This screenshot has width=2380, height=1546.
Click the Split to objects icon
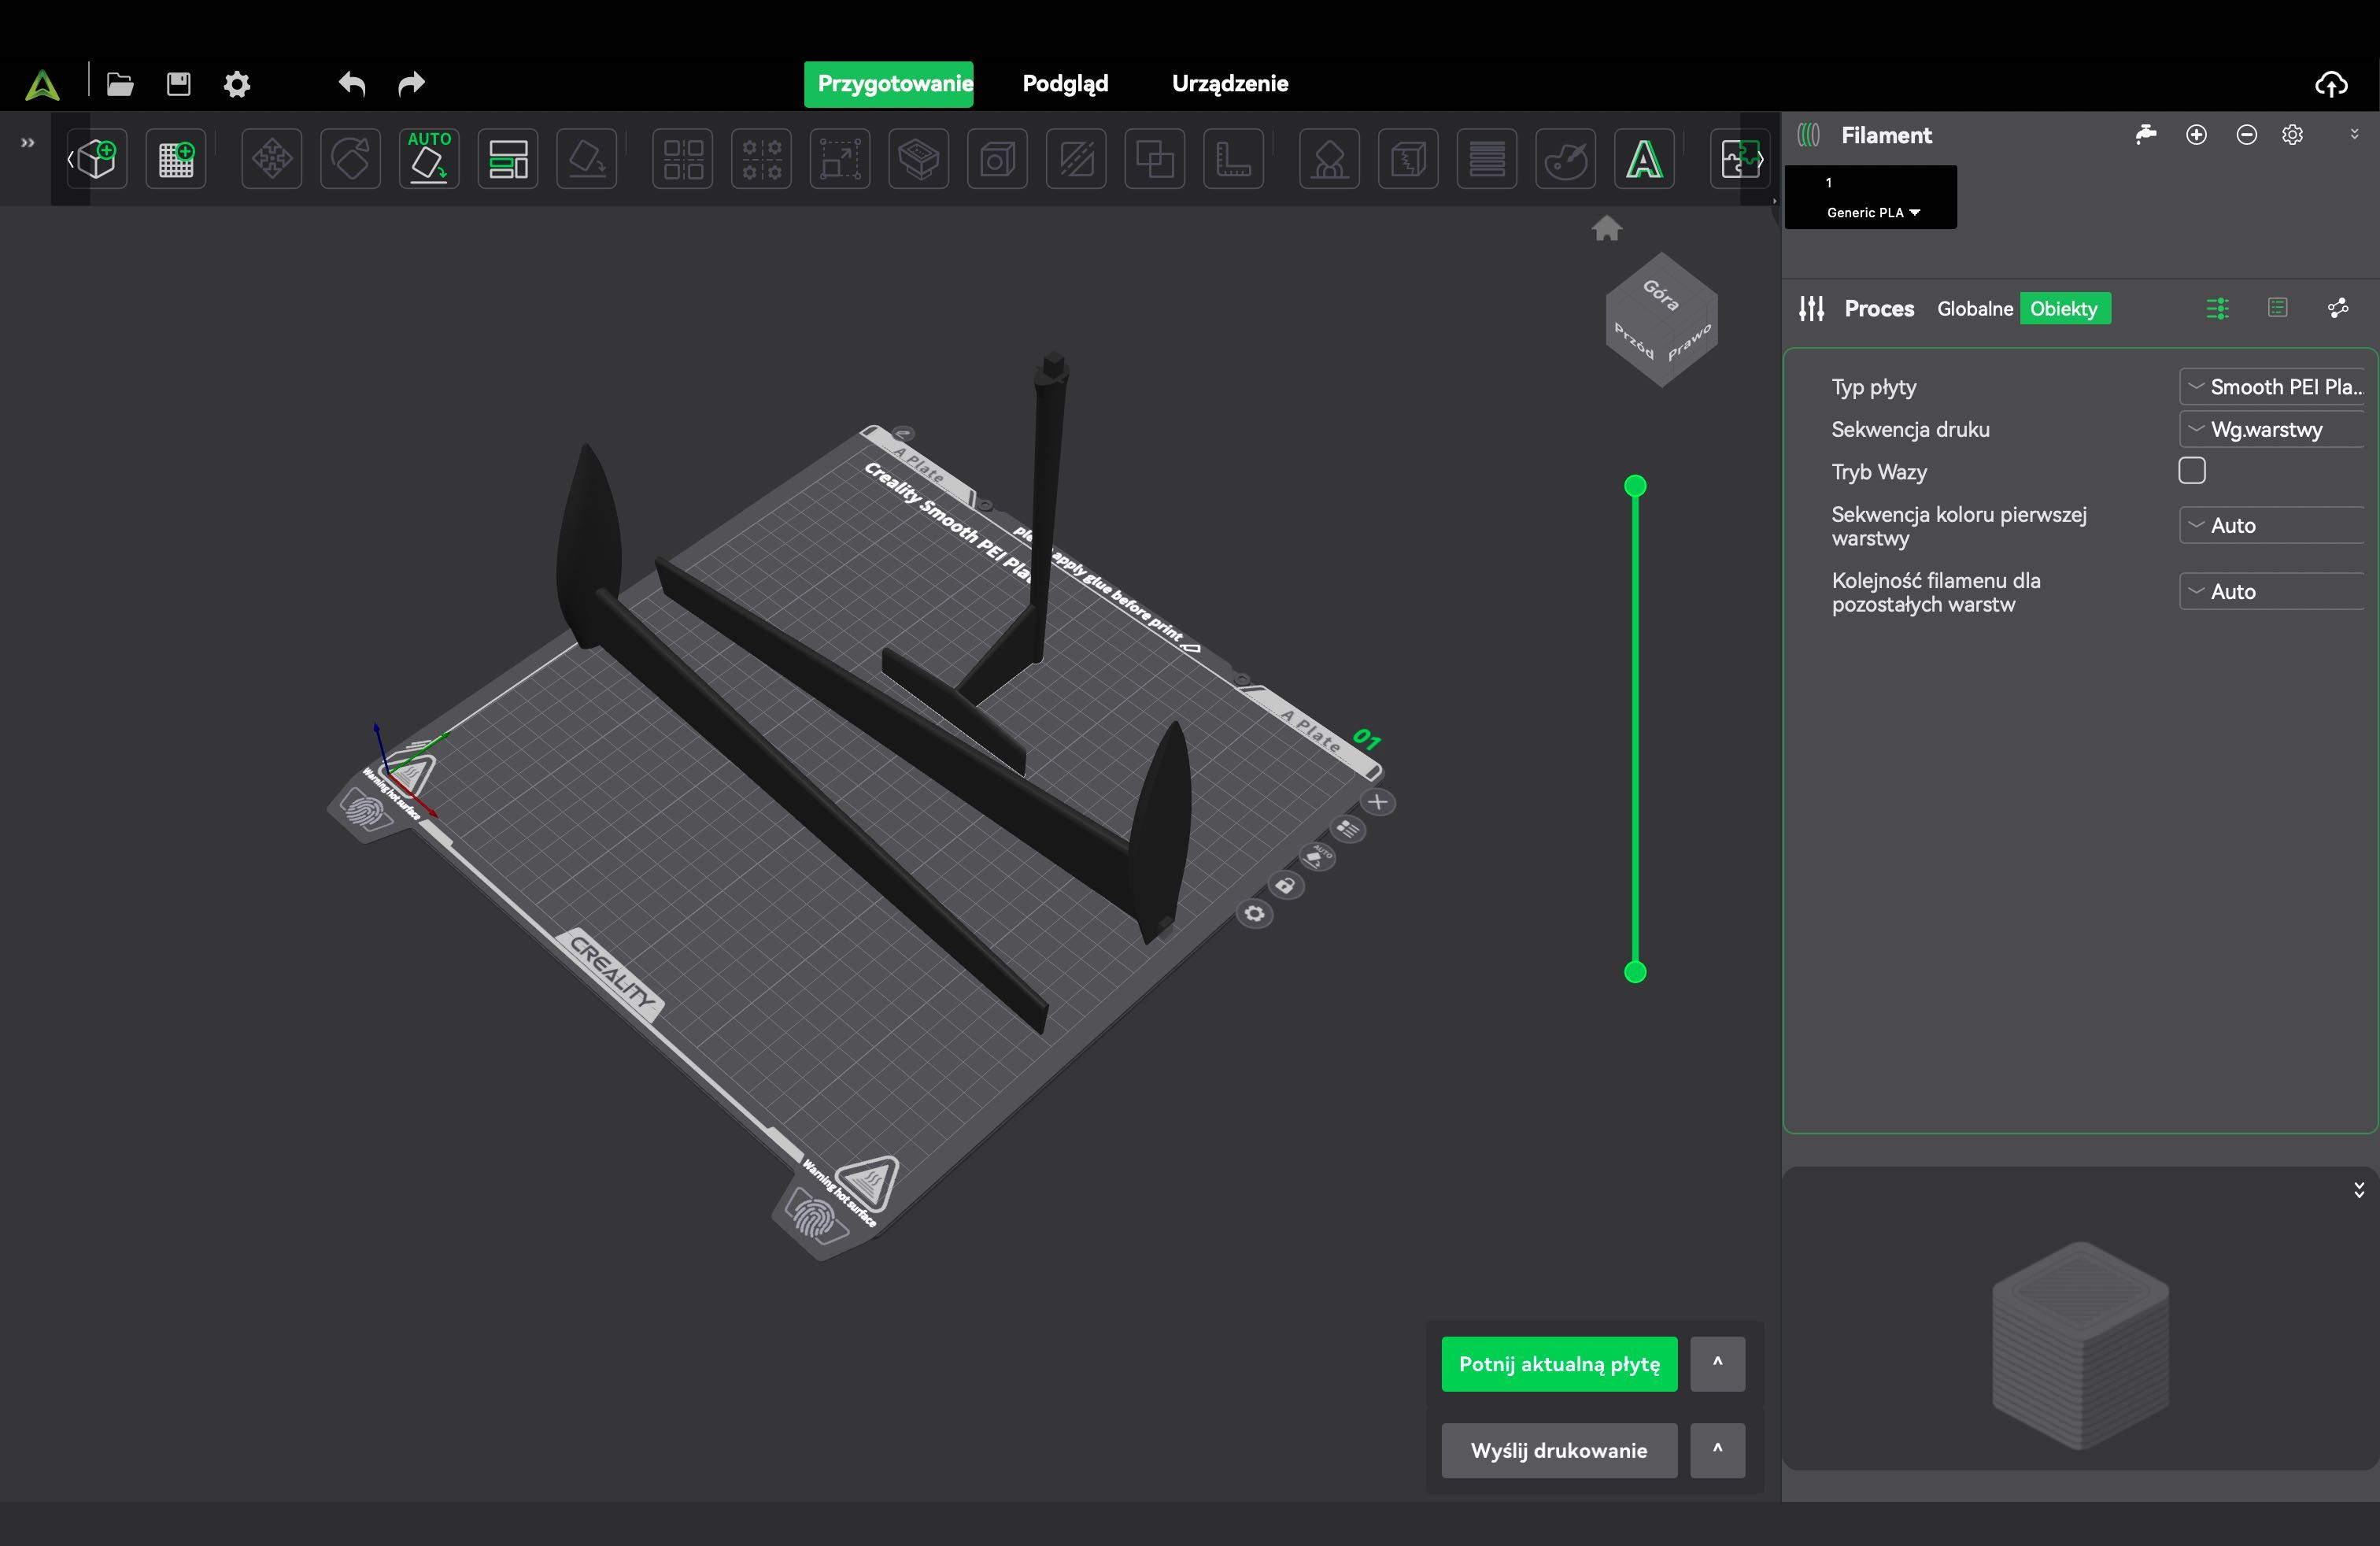tap(683, 159)
